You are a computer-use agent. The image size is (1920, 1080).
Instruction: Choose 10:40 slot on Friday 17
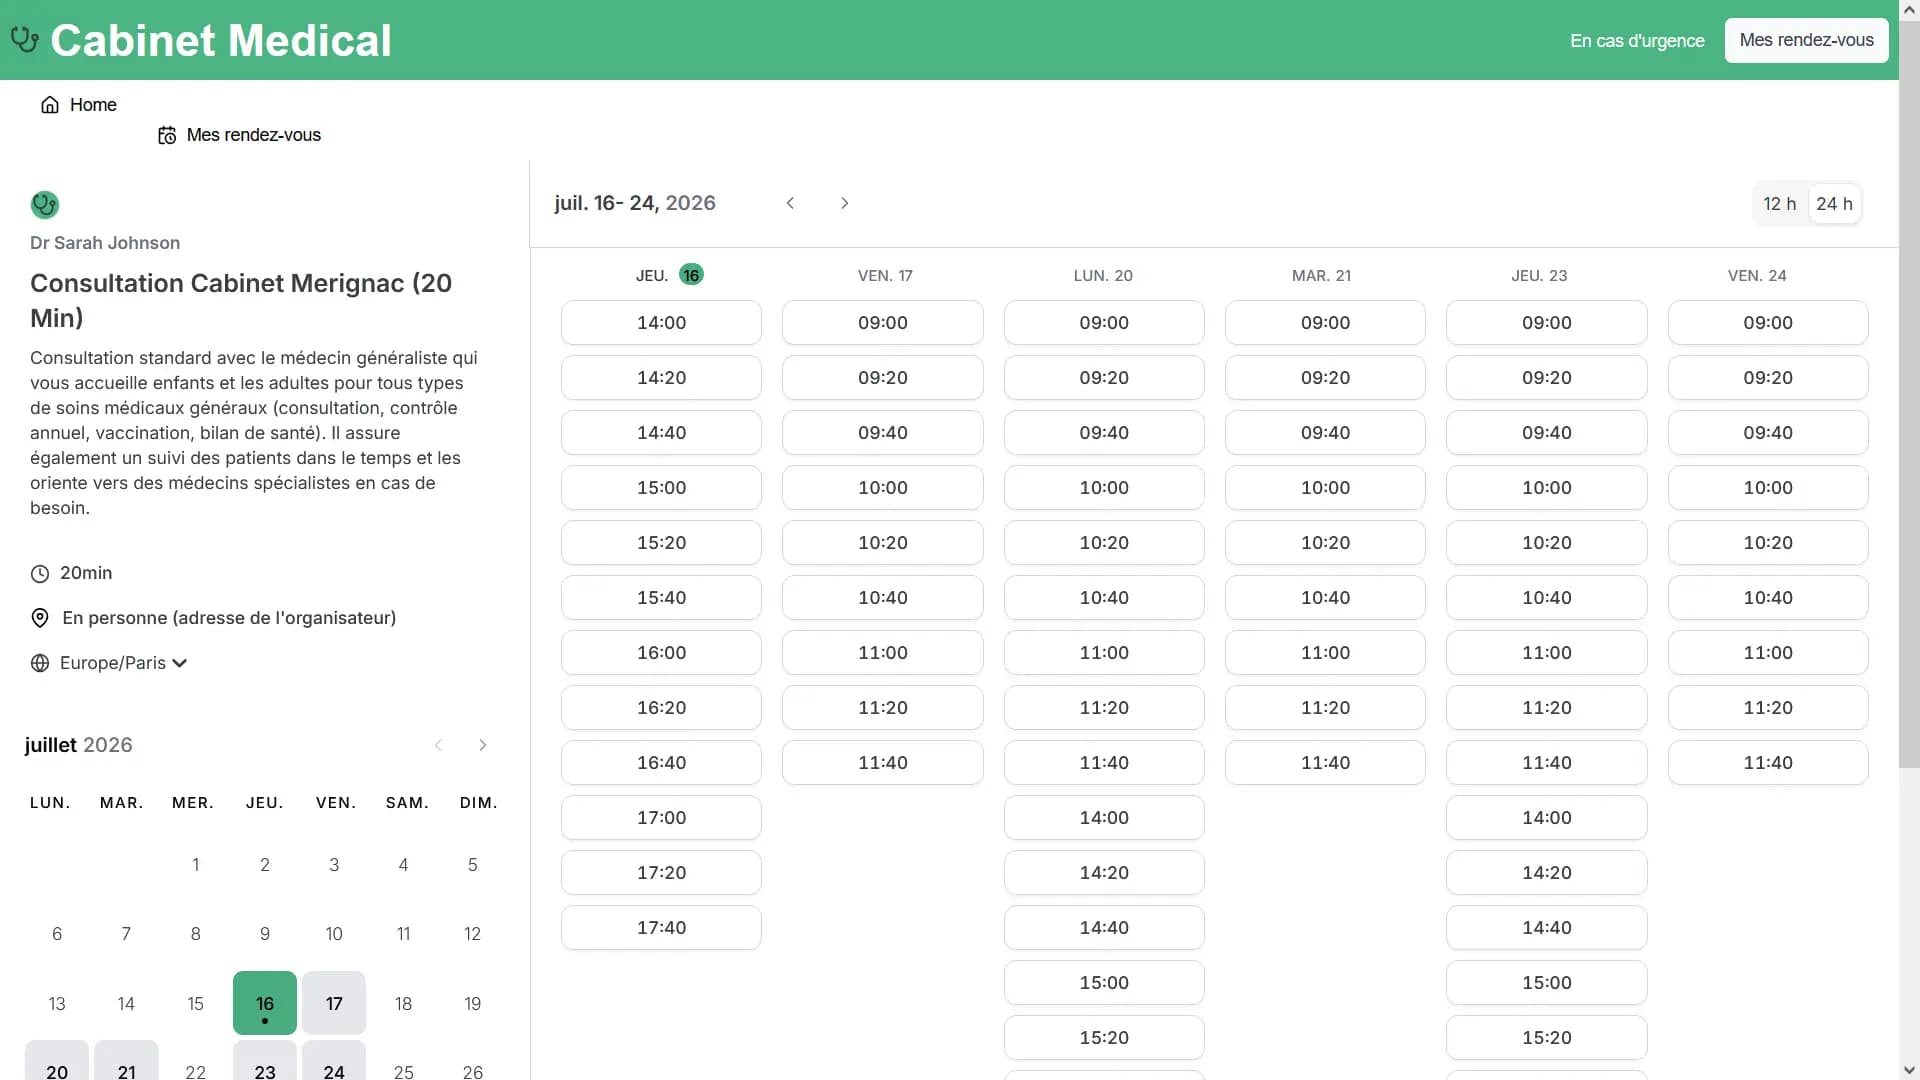coord(883,598)
